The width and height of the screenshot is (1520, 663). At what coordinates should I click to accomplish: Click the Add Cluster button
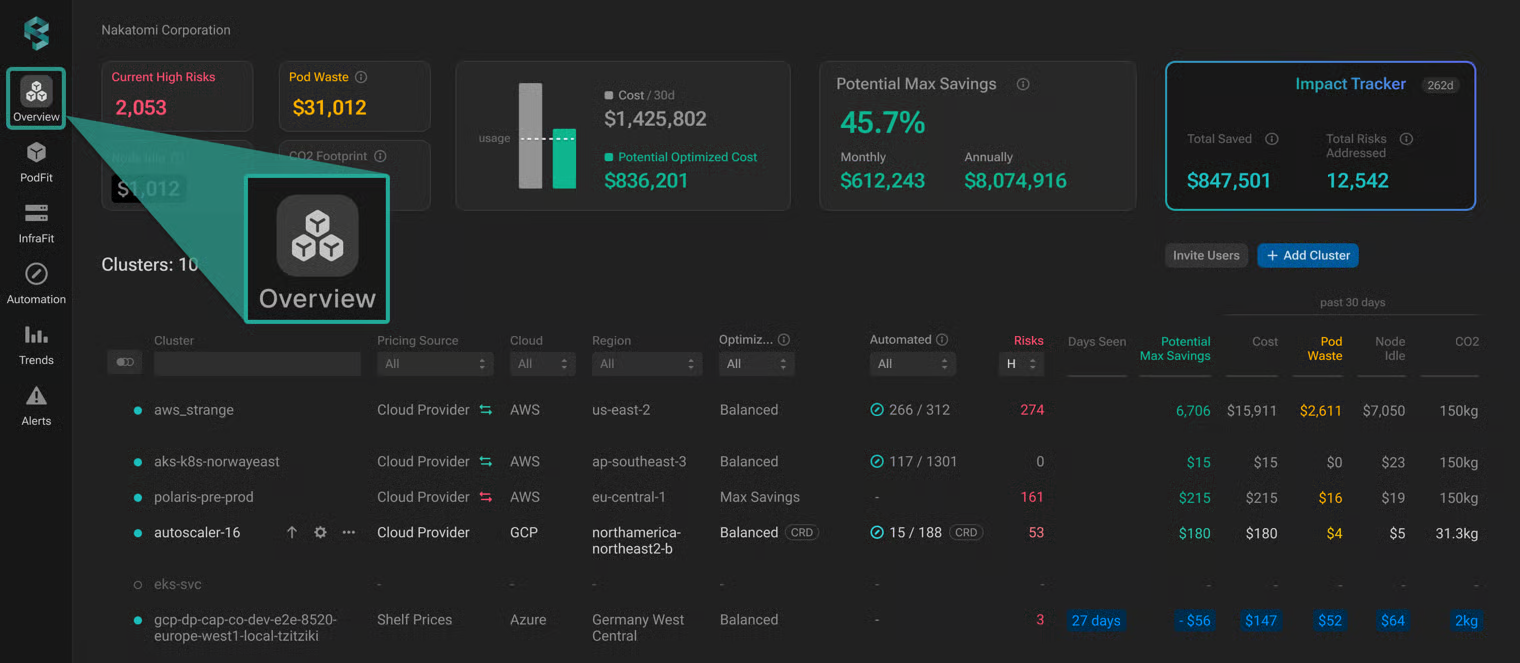(x=1308, y=256)
